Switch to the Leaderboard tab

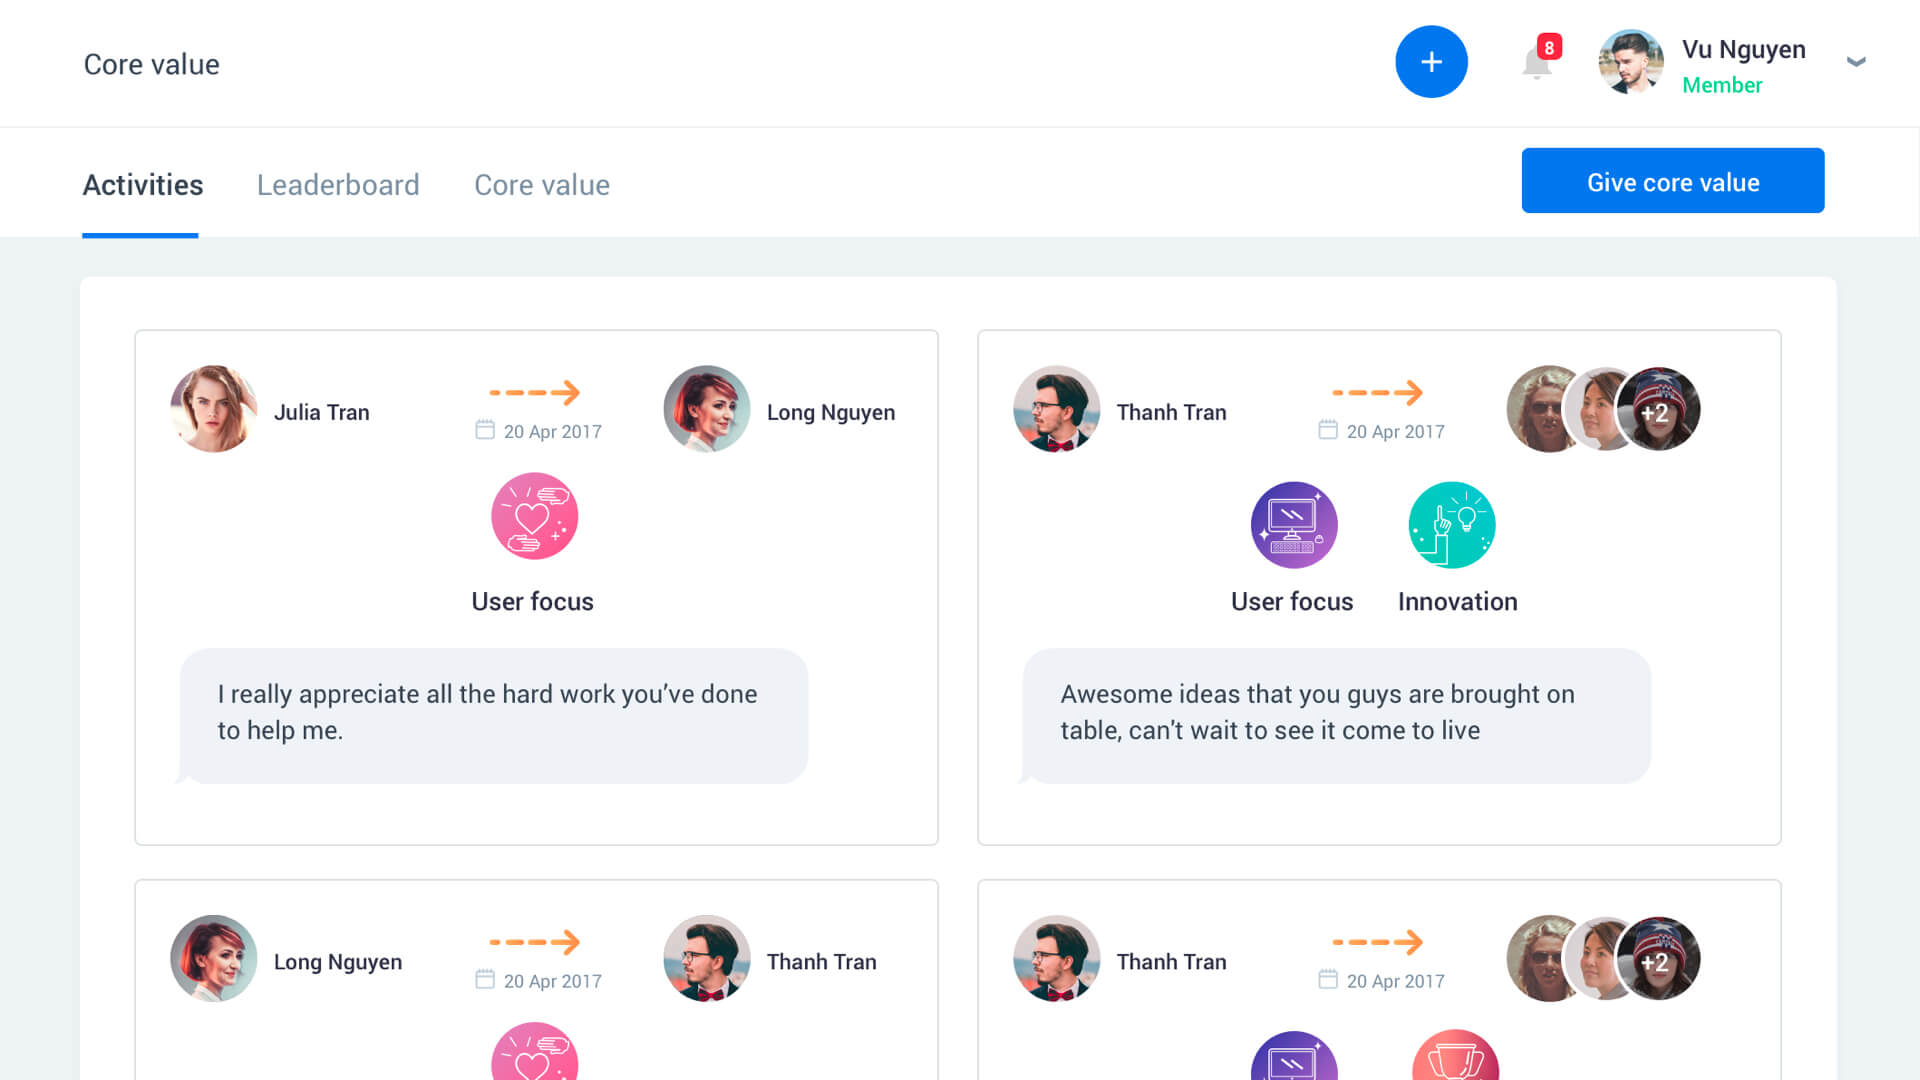pyautogui.click(x=338, y=185)
